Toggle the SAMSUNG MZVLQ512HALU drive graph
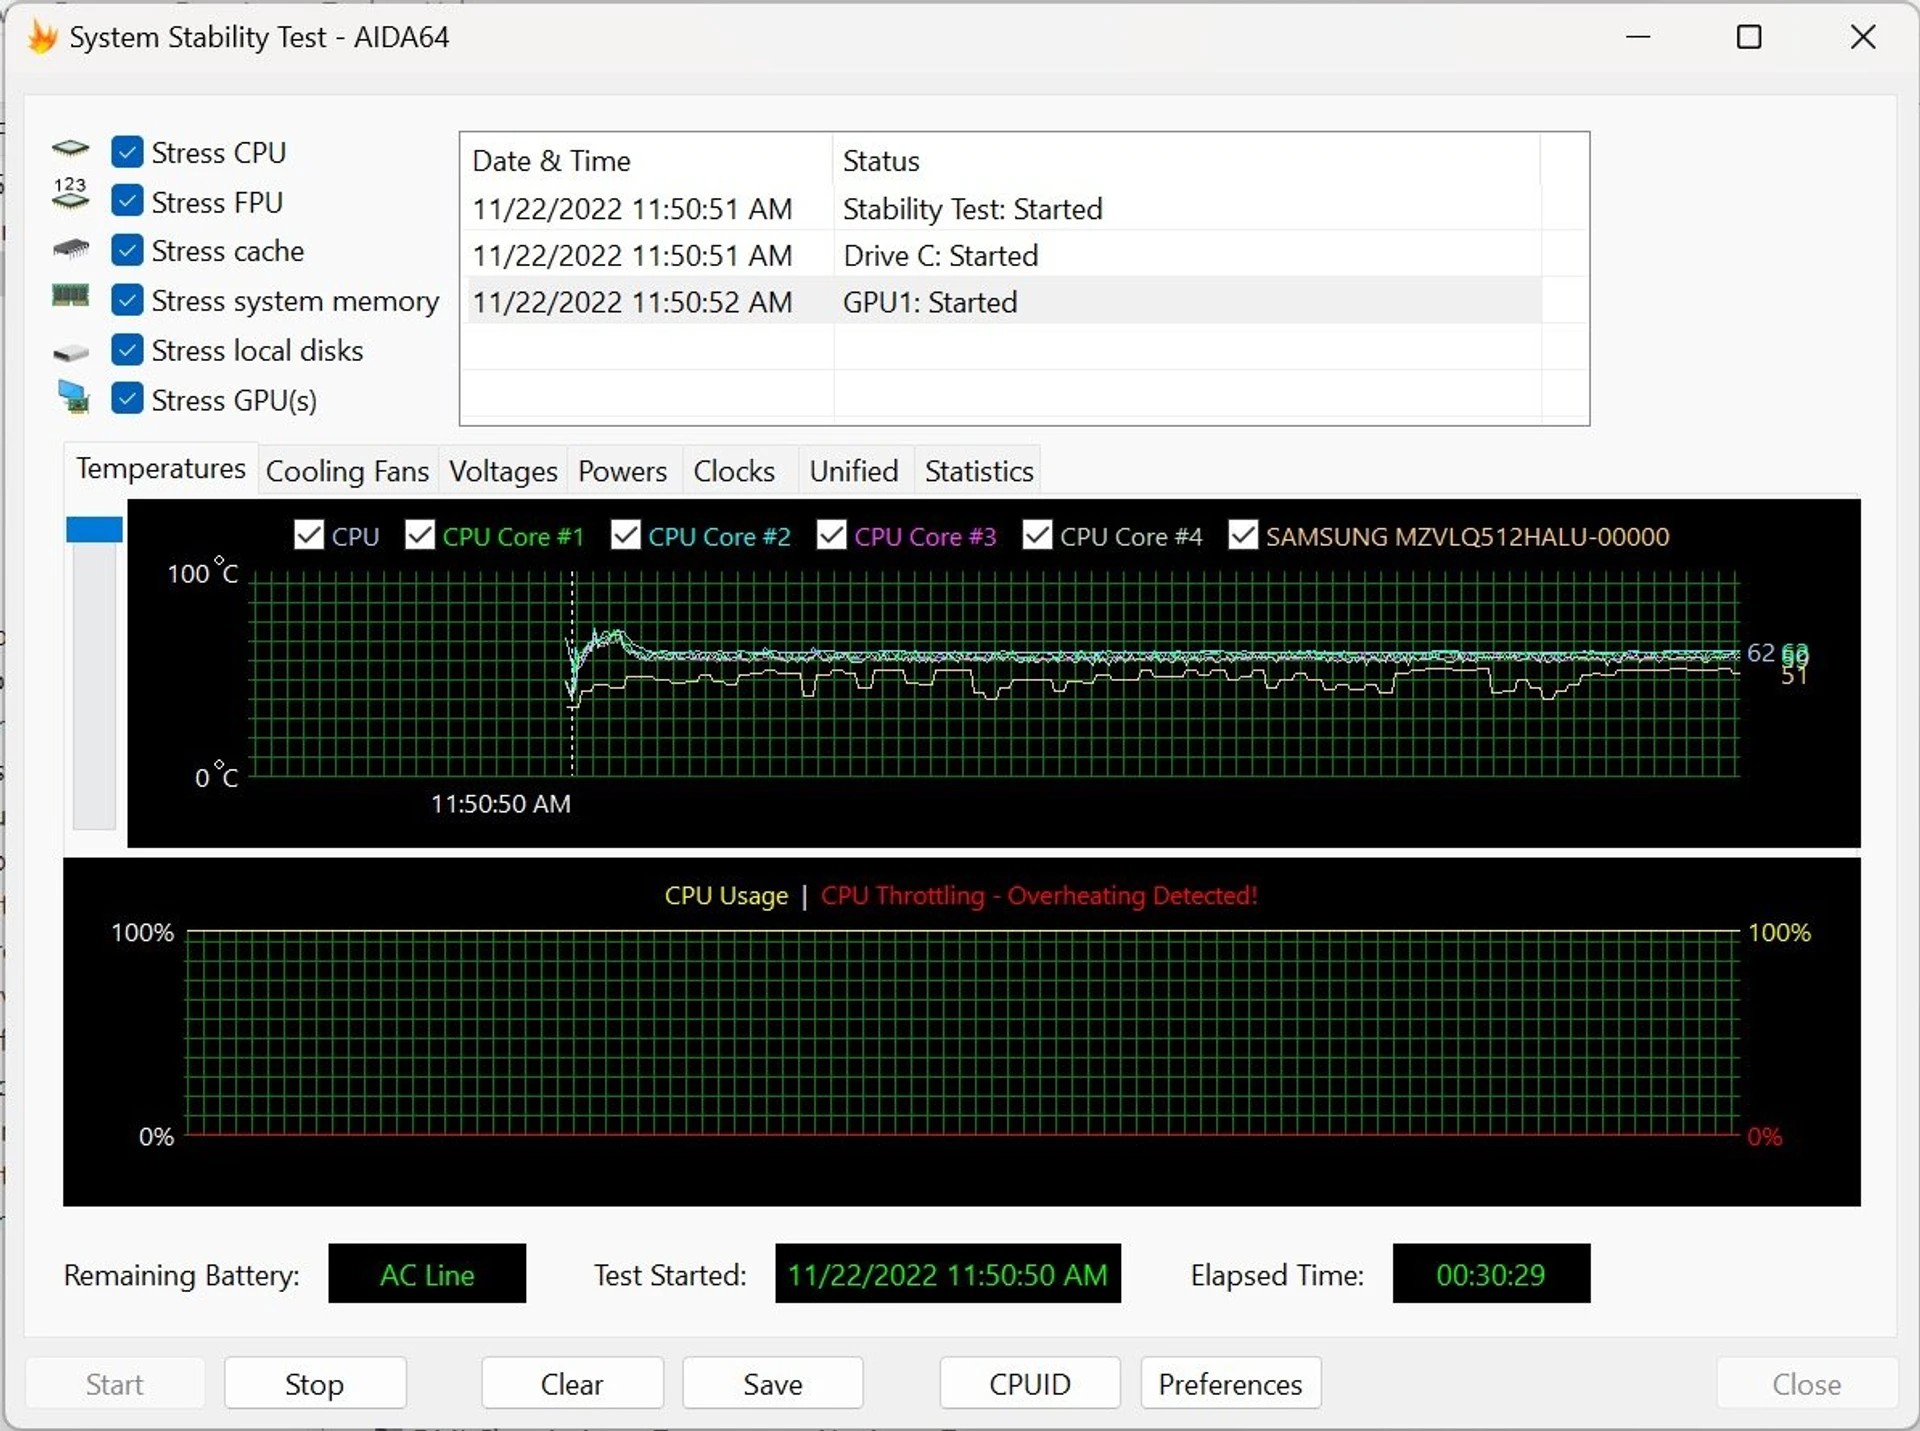 [1243, 535]
